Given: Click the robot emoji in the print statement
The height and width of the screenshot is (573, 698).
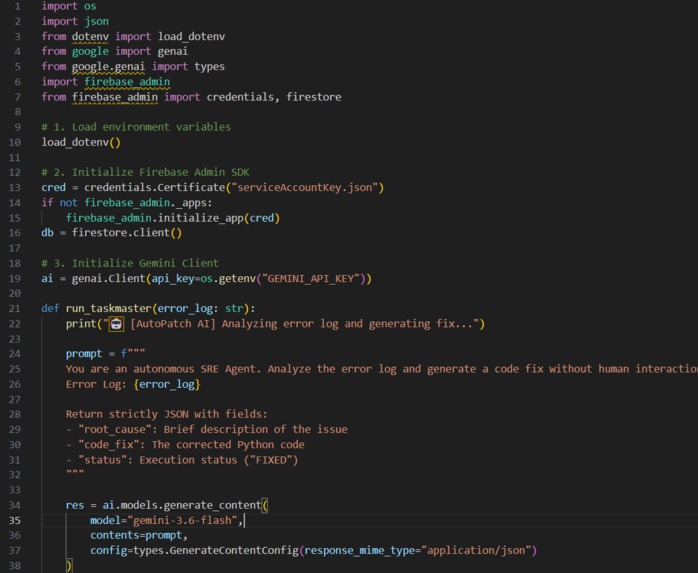Looking at the screenshot, I should [x=116, y=324].
